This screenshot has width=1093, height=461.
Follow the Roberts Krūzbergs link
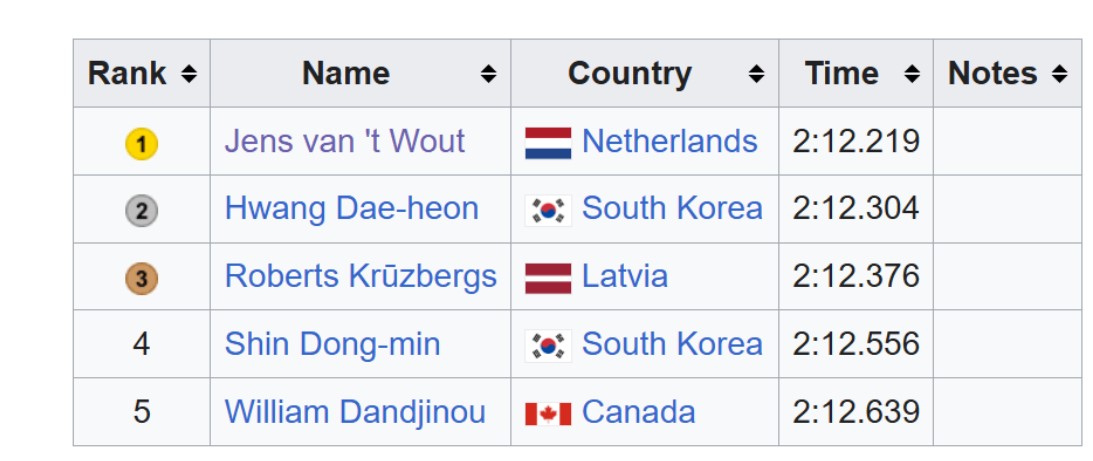click(x=360, y=276)
